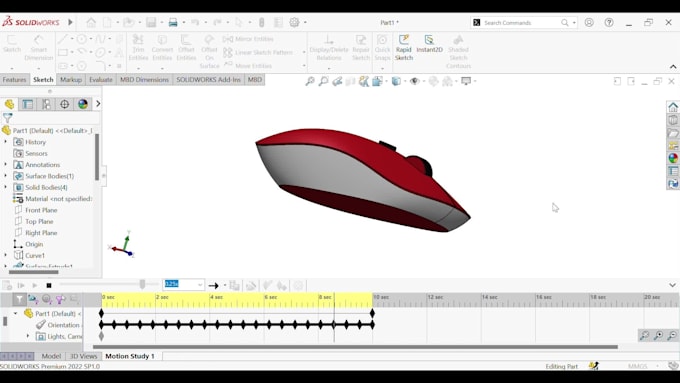This screenshot has width=680, height=383.
Task: Open the Options gear icon
Action: pos(294,22)
